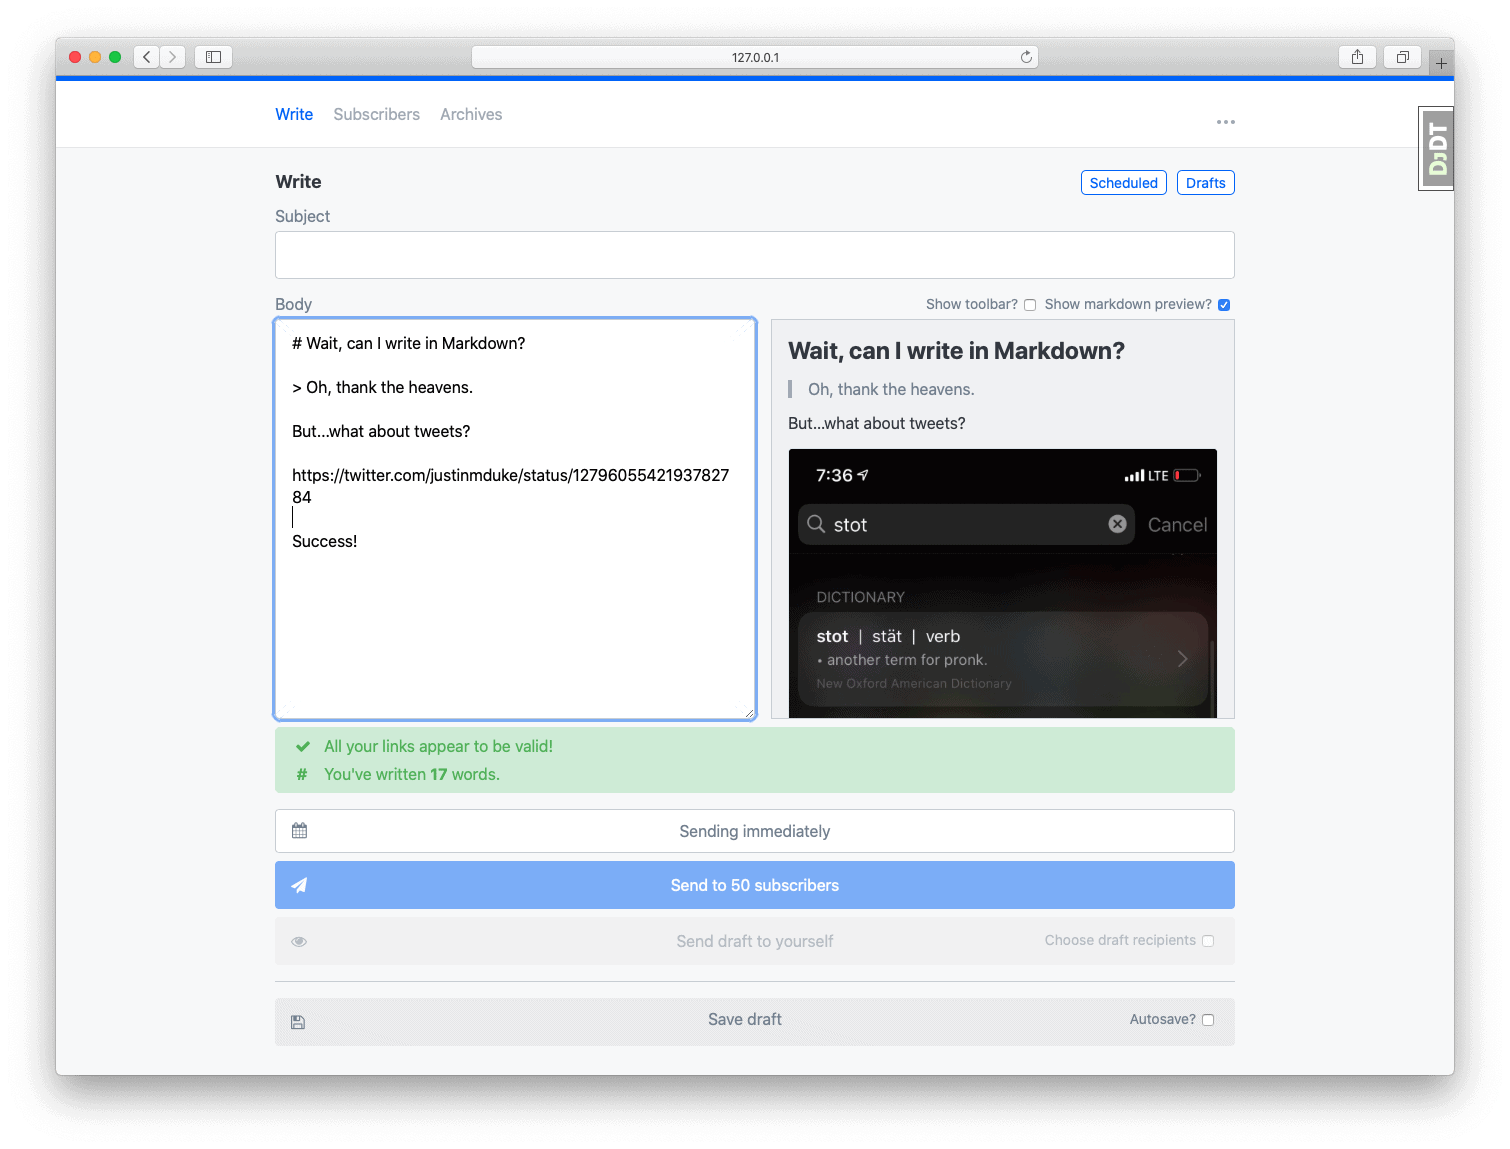Click the blockquote Oh, thank the heavens.
1510x1149 pixels.
click(891, 389)
